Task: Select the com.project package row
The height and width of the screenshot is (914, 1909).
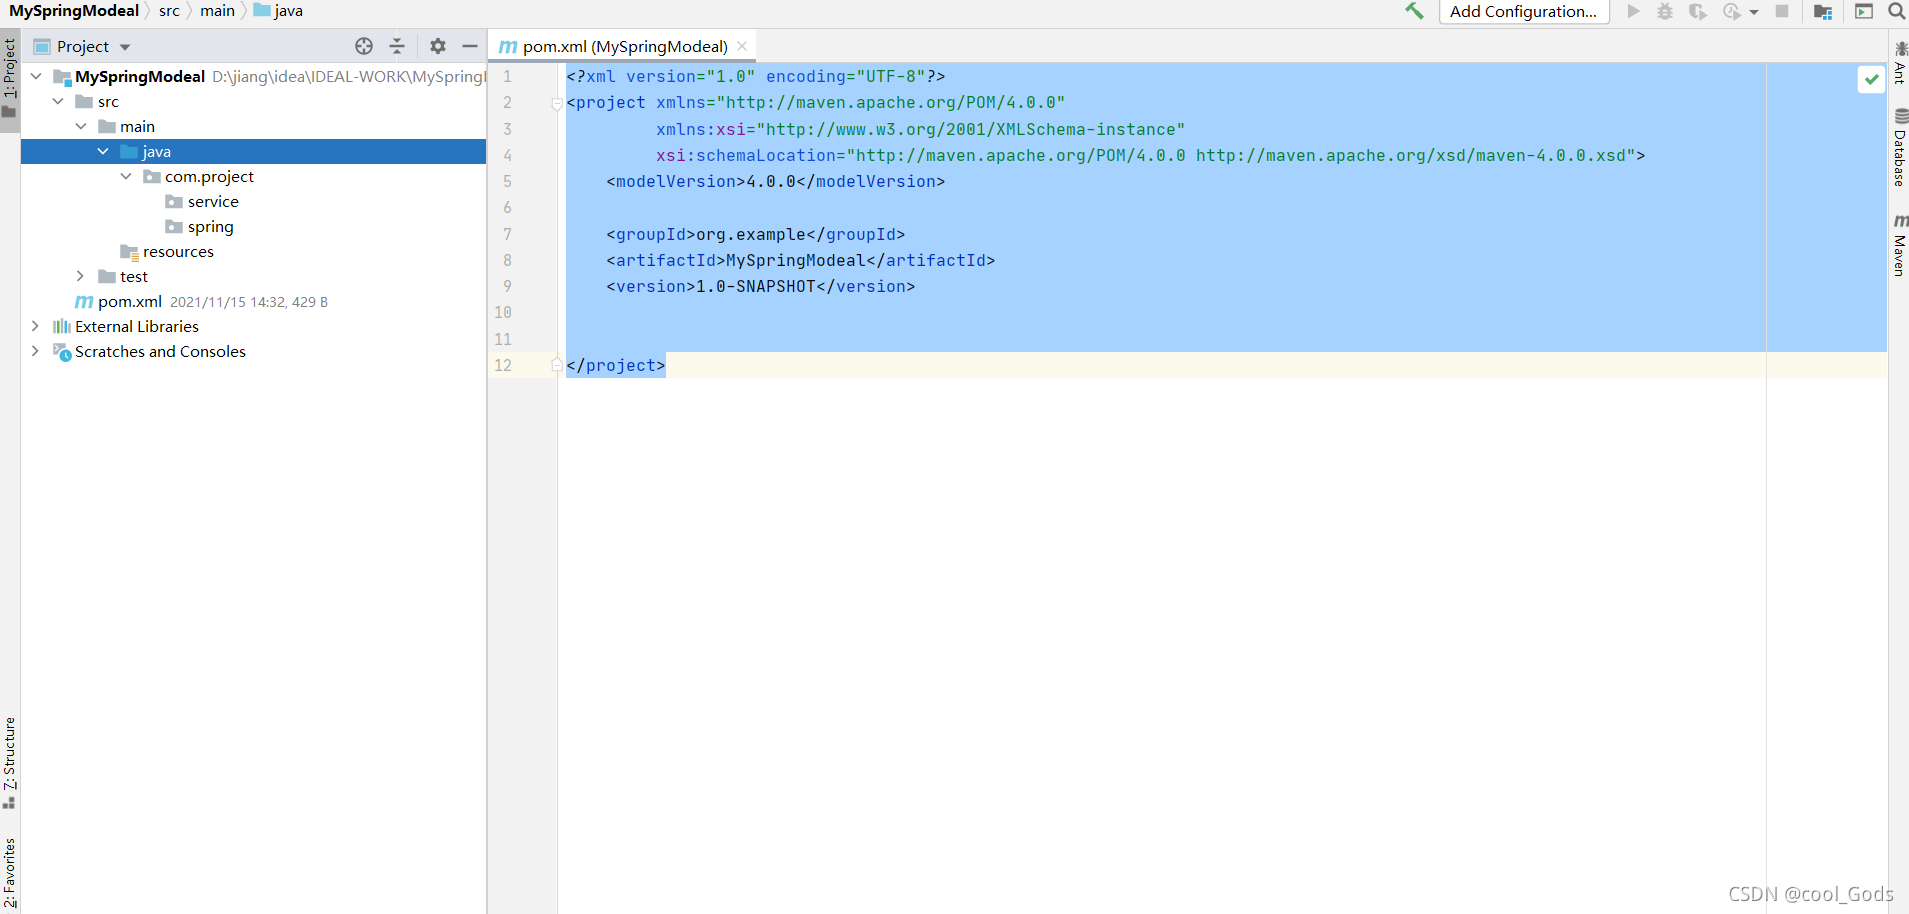Action: coord(253,176)
